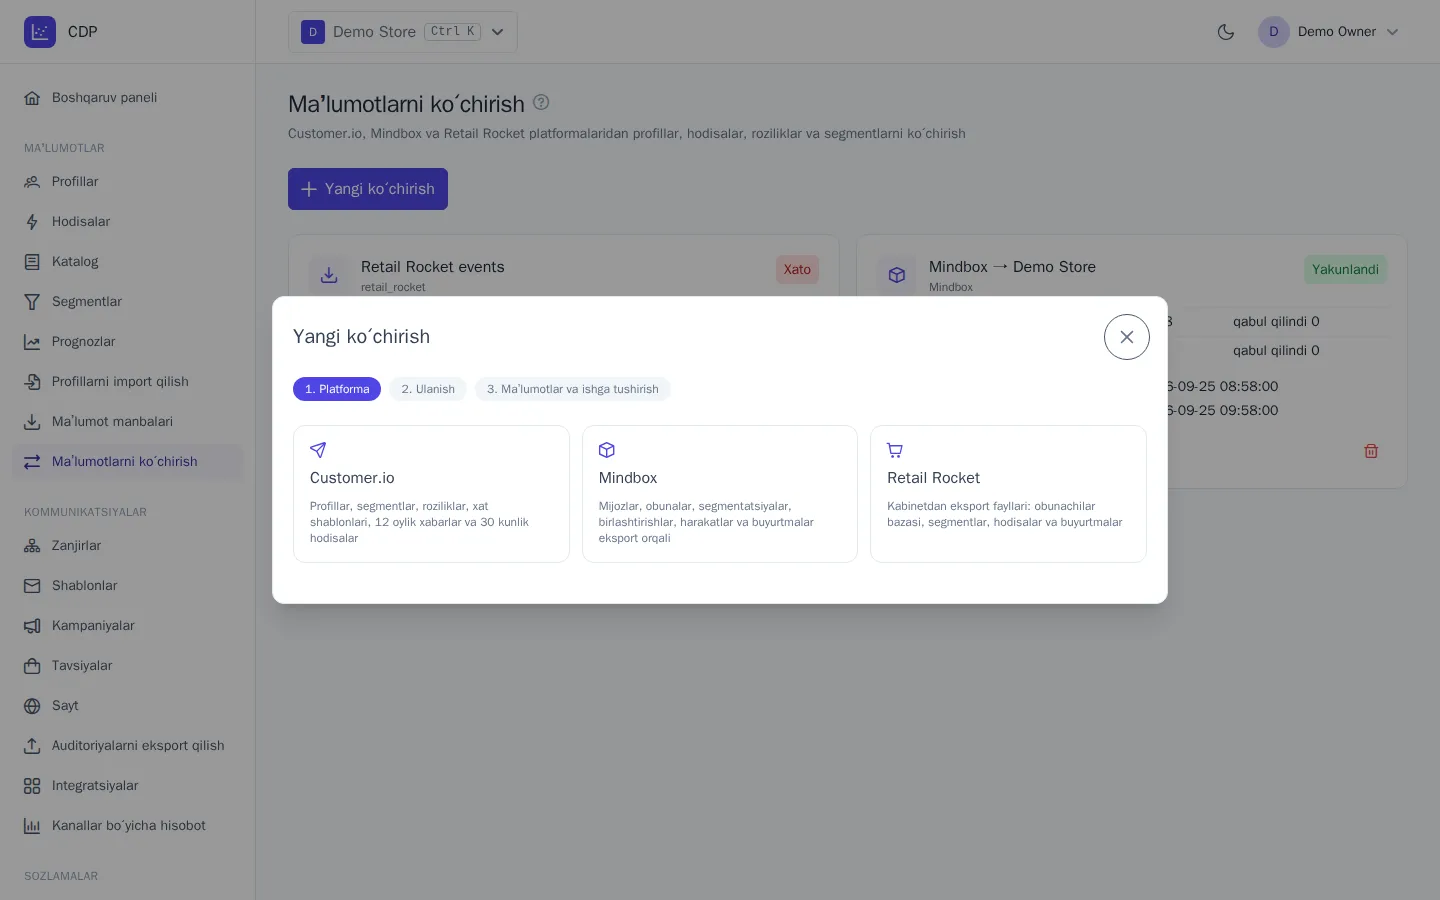Open Boshqaruv paneli from the sidebar
The height and width of the screenshot is (900, 1440).
[x=128, y=98]
